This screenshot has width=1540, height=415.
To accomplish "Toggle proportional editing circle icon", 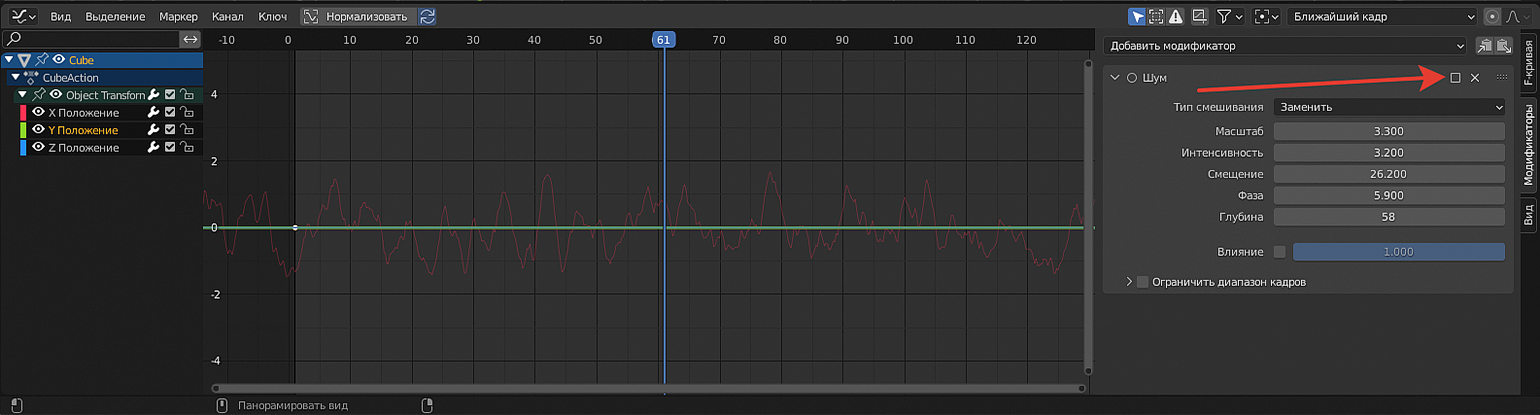I will [x=1493, y=17].
